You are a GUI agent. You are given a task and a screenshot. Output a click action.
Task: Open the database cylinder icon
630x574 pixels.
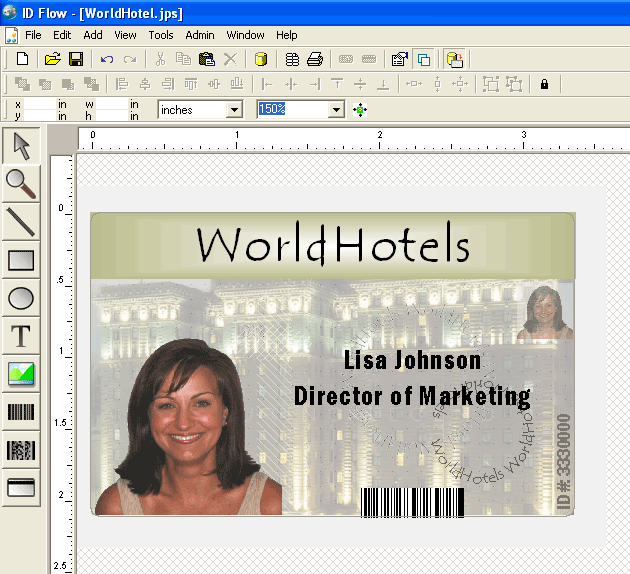(261, 59)
